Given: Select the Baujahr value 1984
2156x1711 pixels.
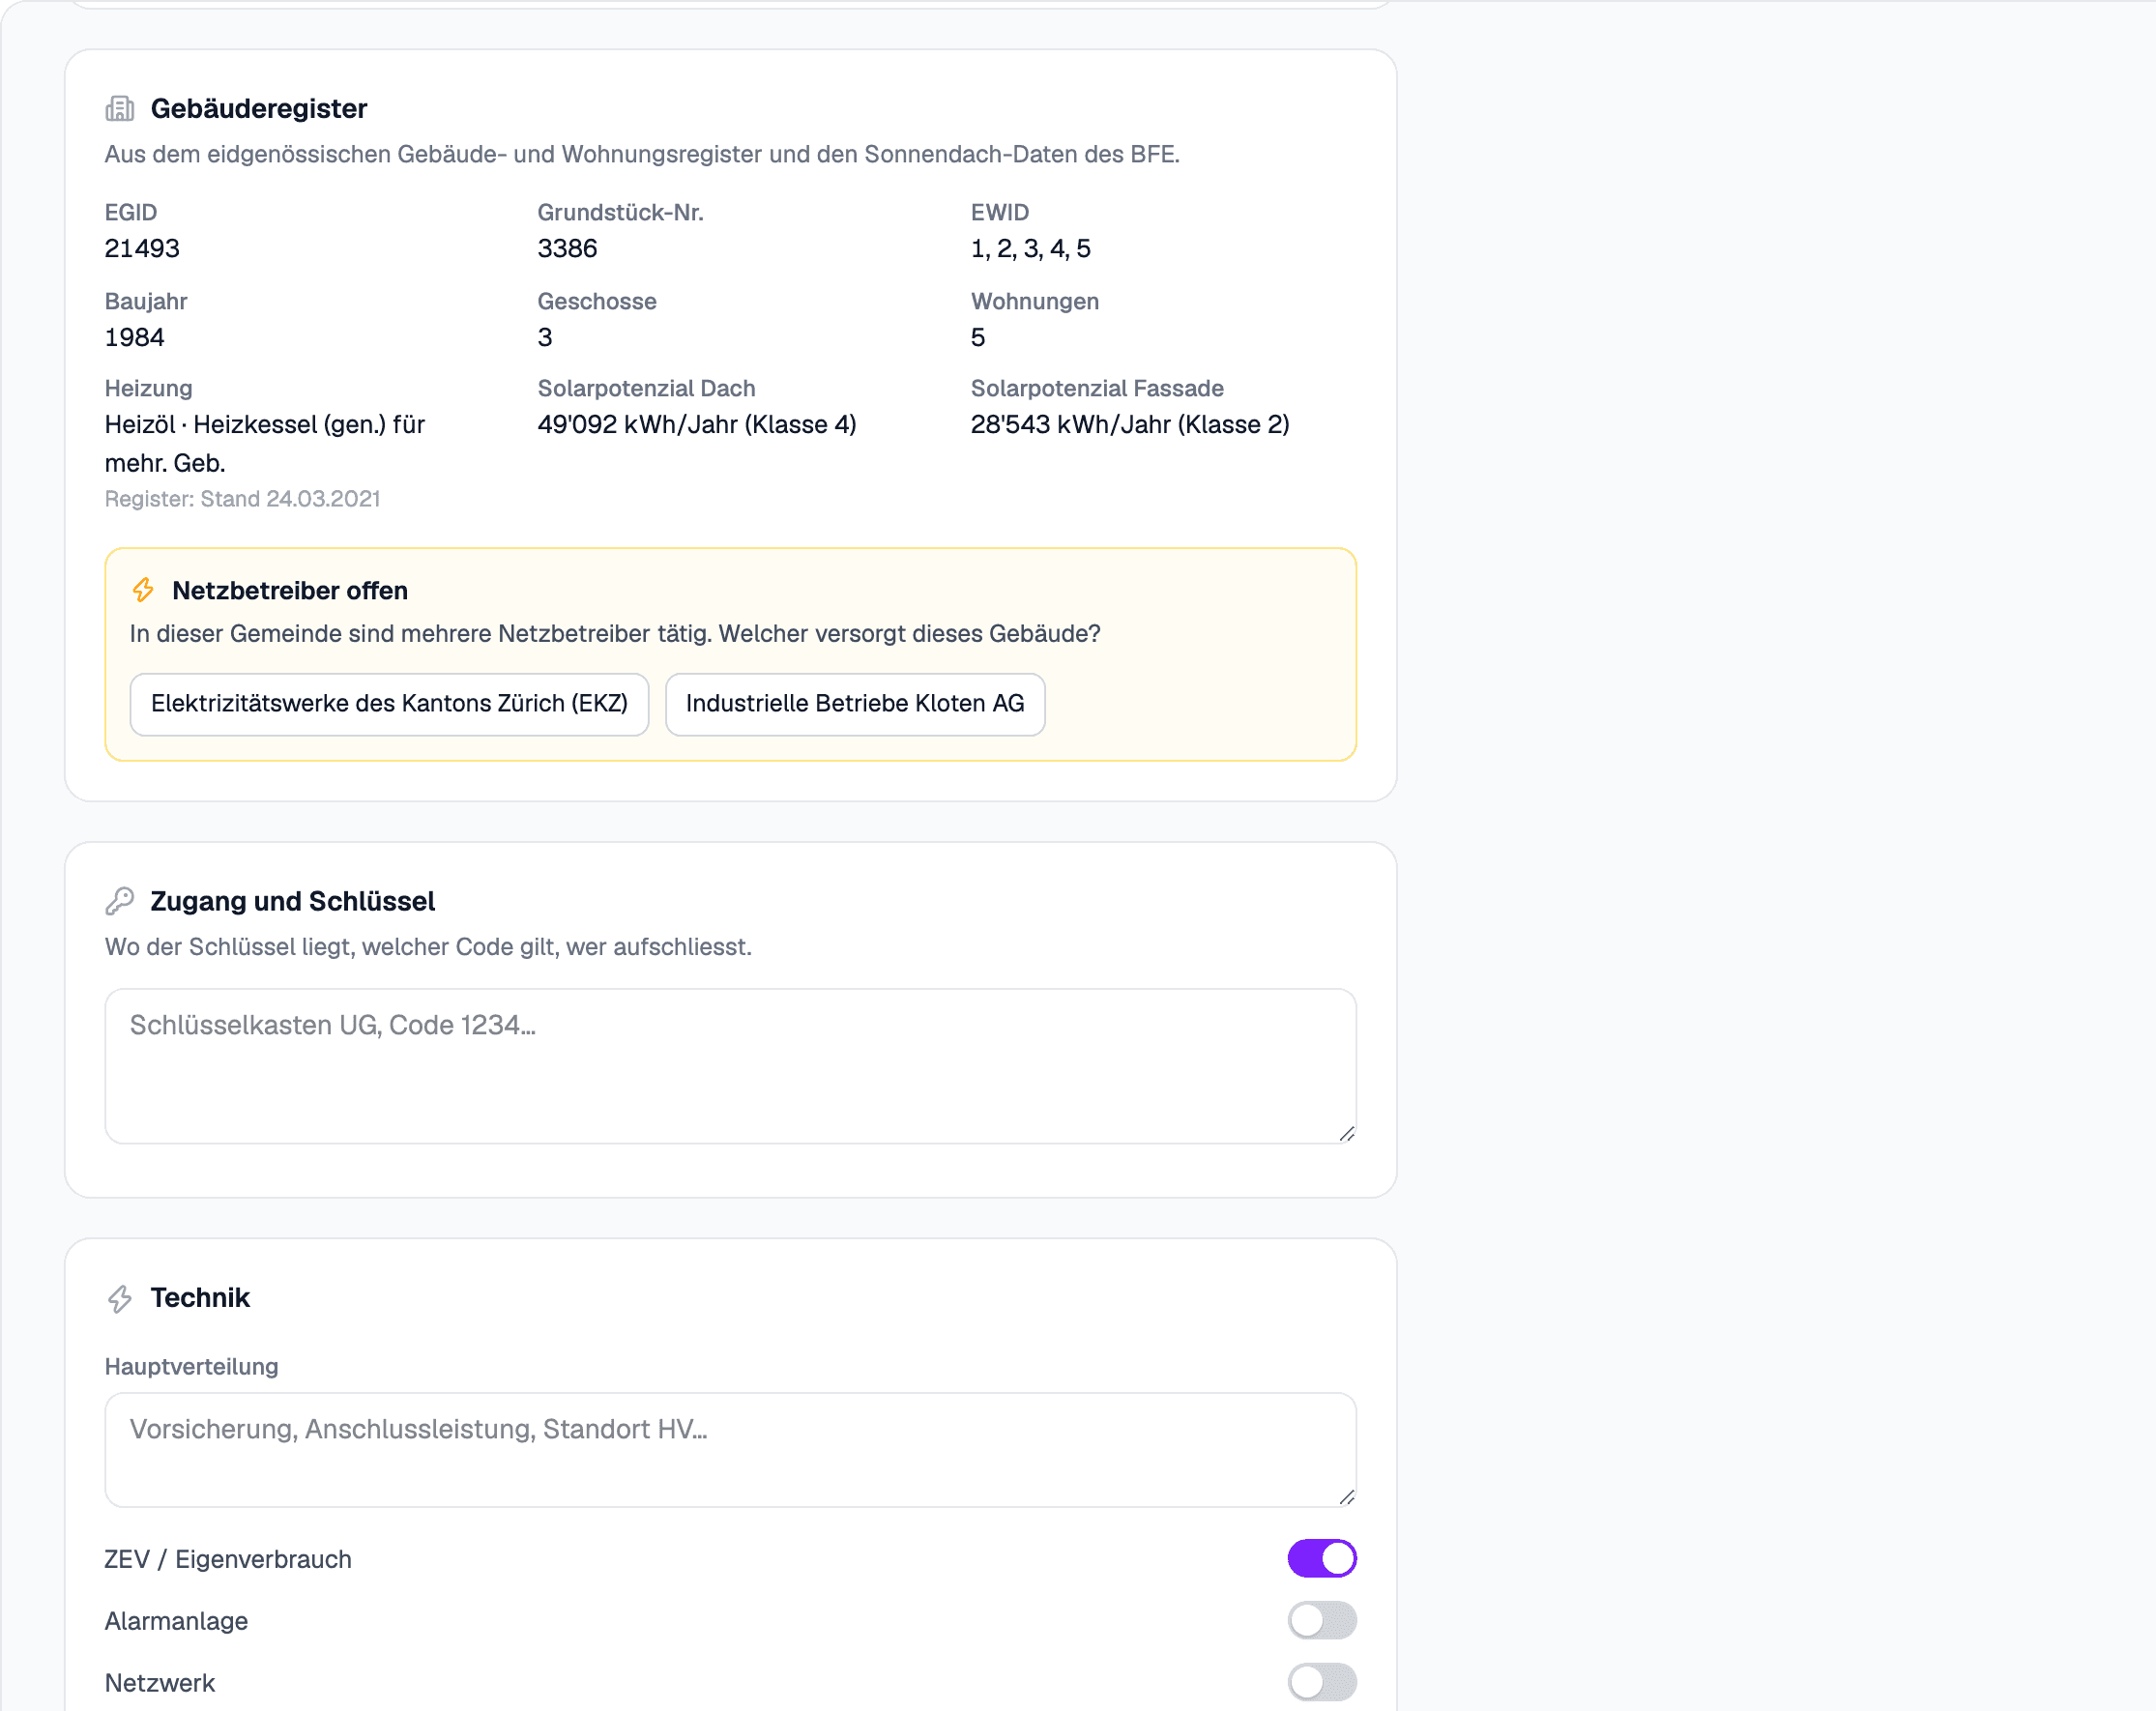Looking at the screenshot, I should tap(134, 338).
